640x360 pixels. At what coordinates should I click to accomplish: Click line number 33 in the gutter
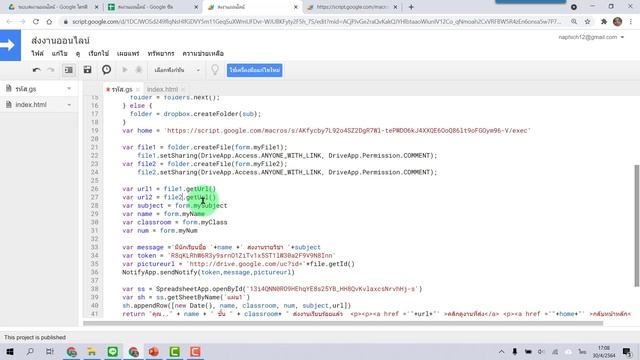(x=95, y=247)
